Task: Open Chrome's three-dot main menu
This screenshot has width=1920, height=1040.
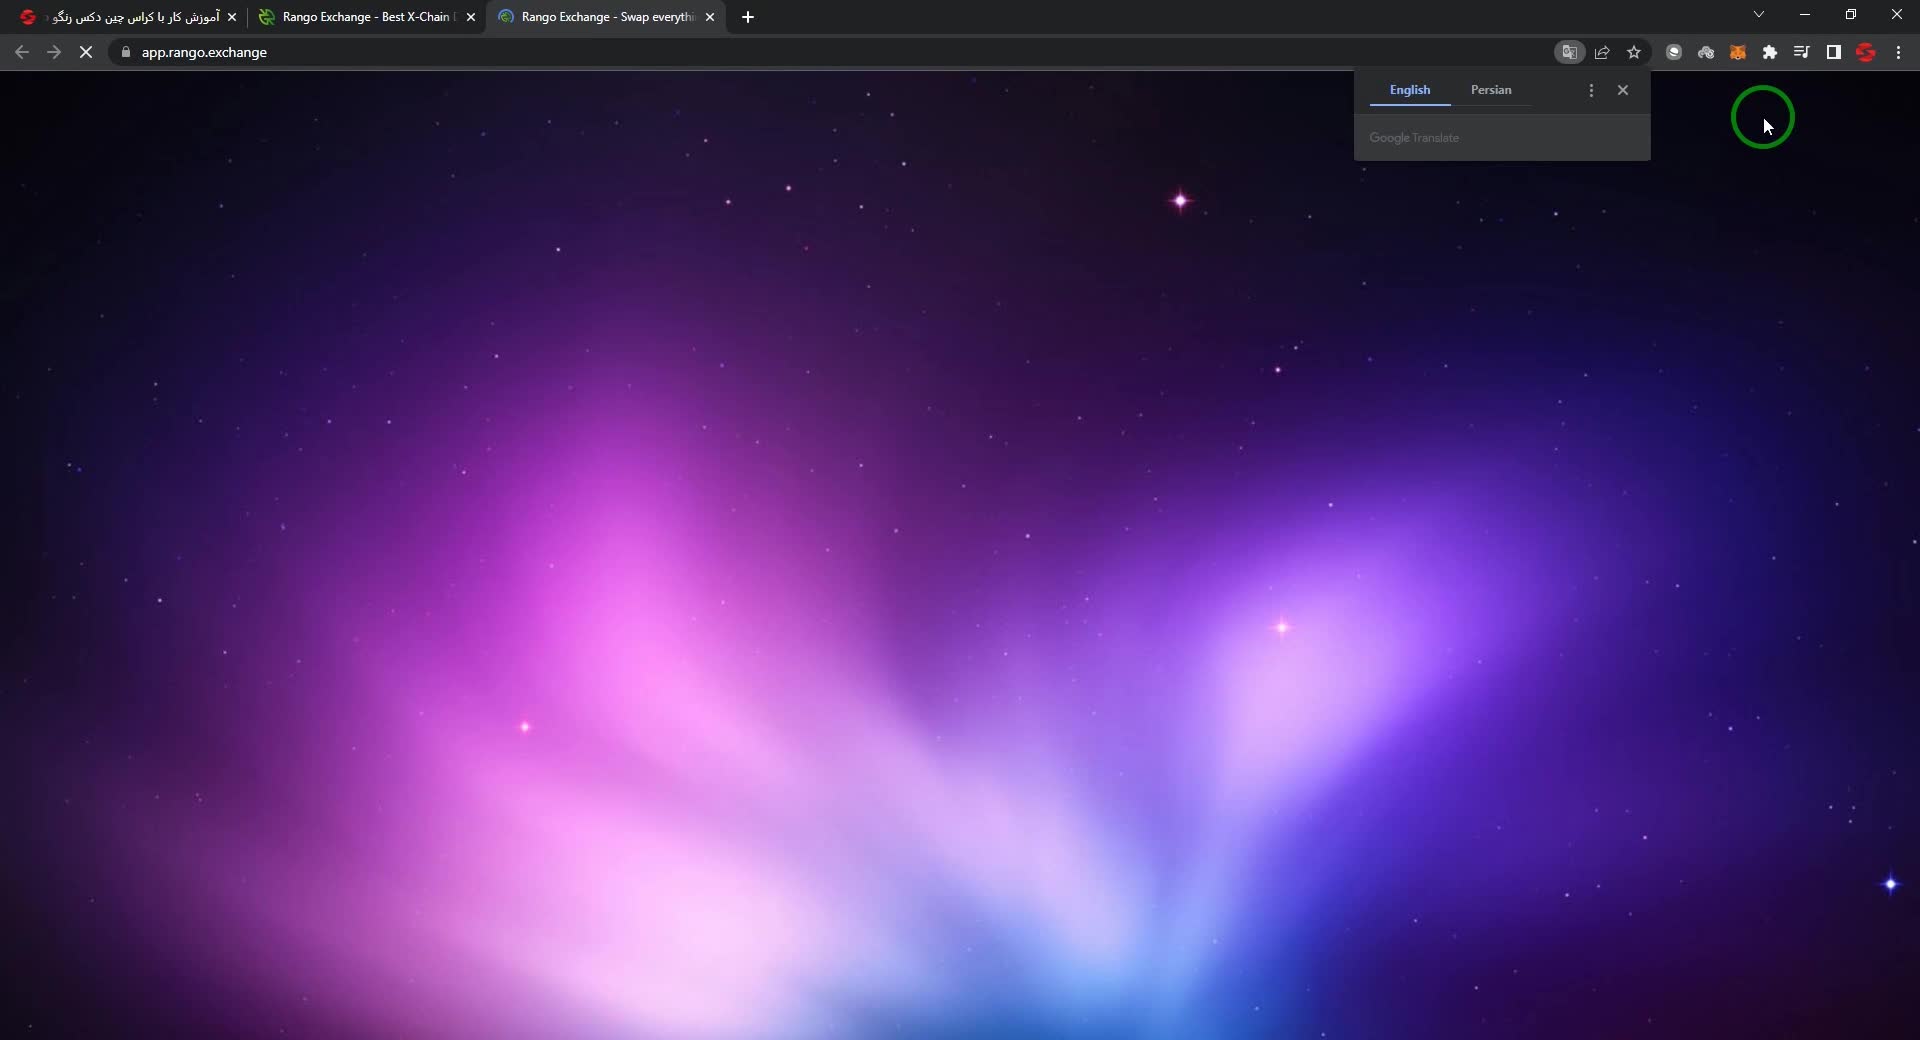Action: (1898, 52)
